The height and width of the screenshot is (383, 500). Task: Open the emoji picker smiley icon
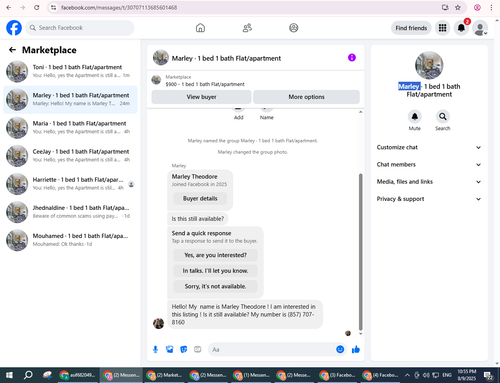pos(340,349)
